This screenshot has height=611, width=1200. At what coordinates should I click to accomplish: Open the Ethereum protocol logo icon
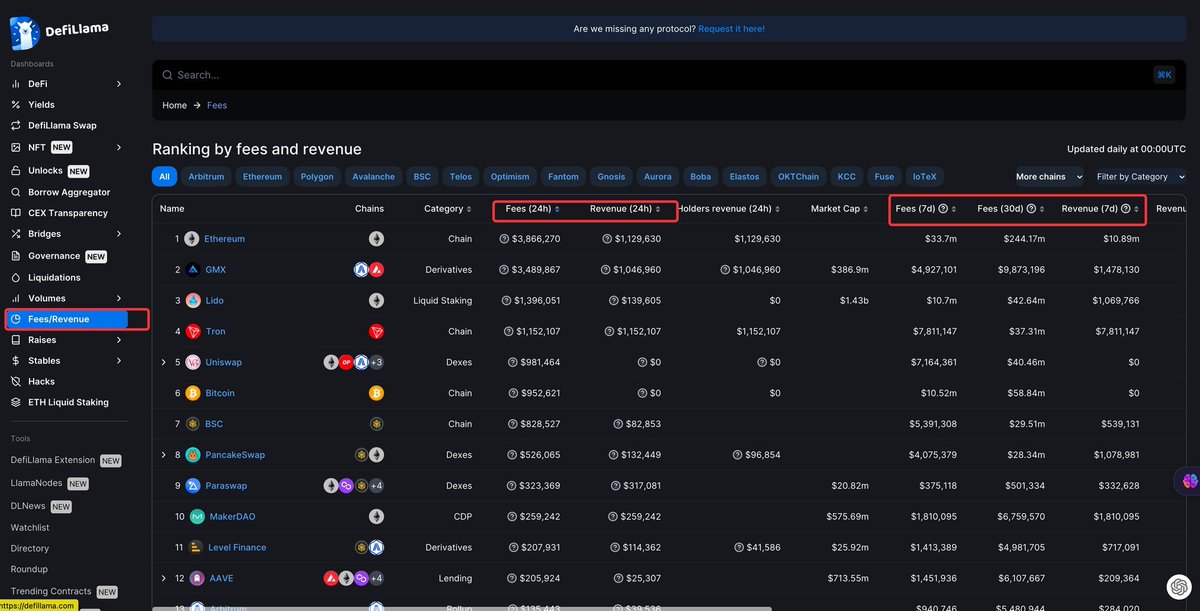(x=192, y=239)
